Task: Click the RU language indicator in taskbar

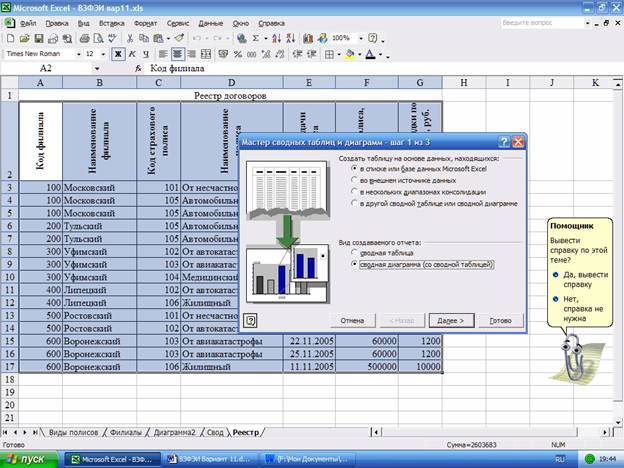Action: [560, 459]
